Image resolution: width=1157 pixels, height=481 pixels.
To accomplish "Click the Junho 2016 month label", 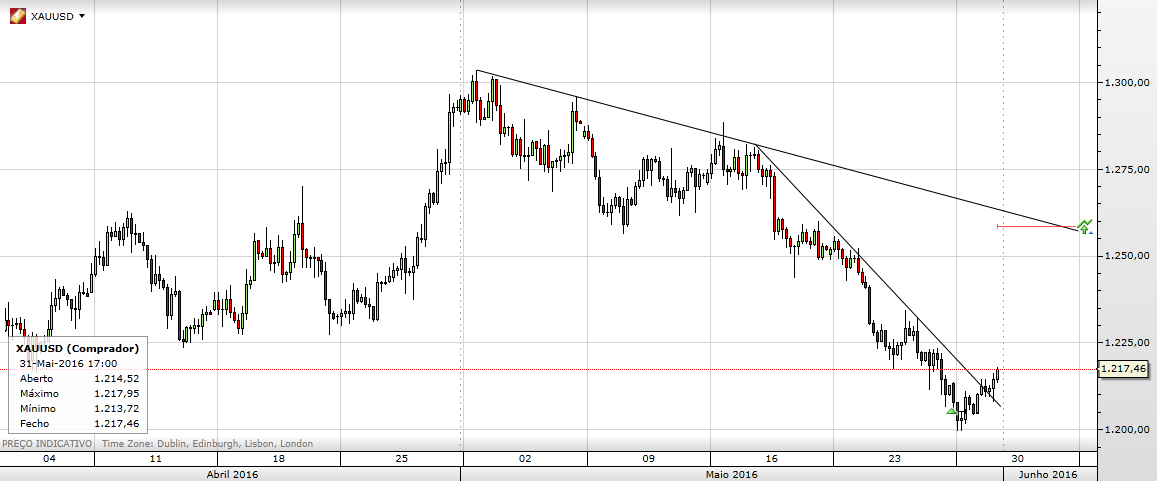I will tap(1047, 474).
